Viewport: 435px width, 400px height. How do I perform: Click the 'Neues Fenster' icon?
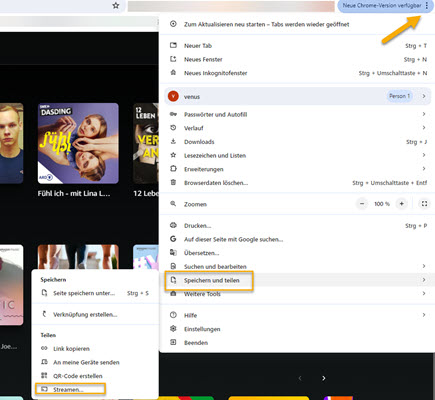pyautogui.click(x=173, y=59)
